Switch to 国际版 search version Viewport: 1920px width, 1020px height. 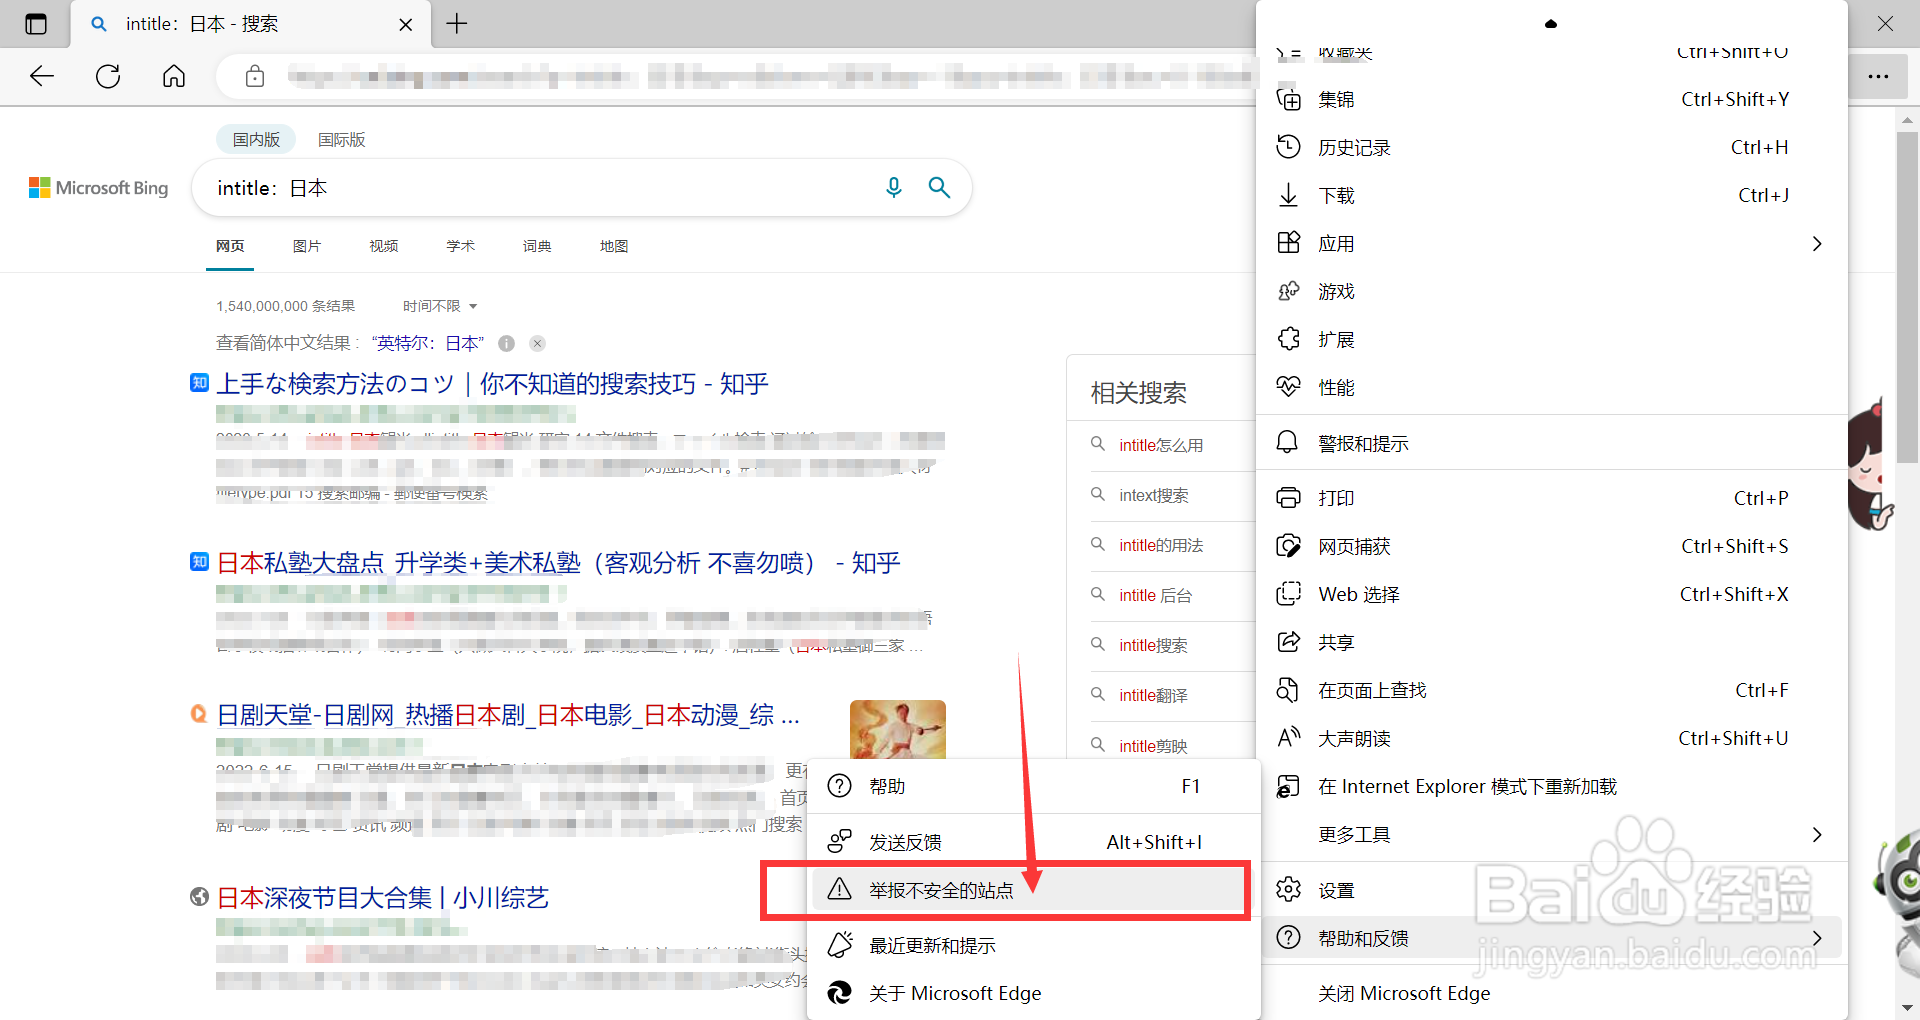coord(342,140)
